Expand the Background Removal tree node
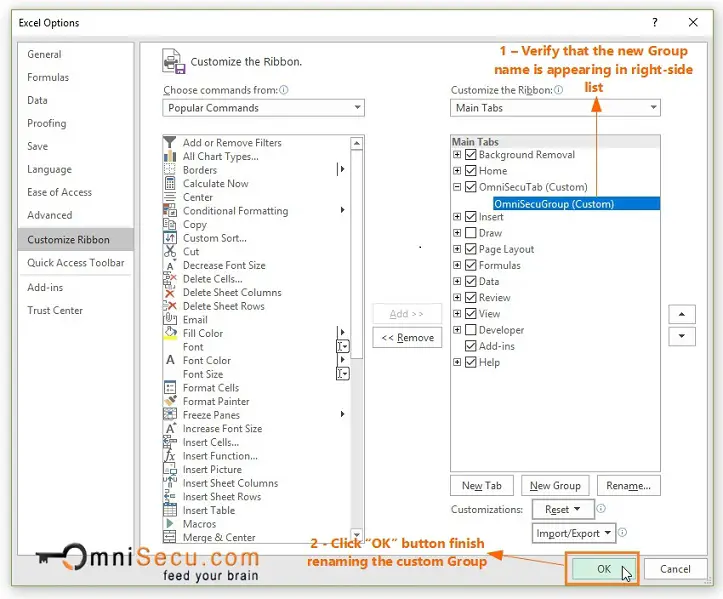The width and height of the screenshot is (723, 599). [456, 154]
